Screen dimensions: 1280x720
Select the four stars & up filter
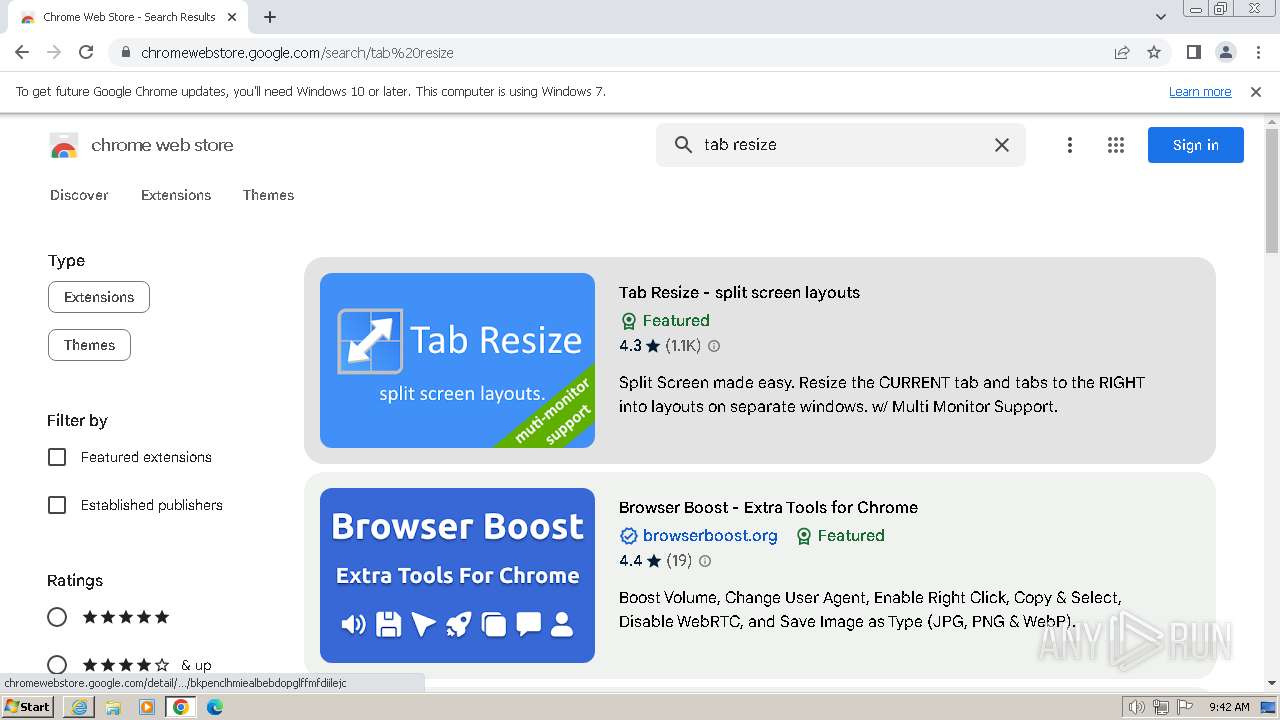(x=57, y=665)
